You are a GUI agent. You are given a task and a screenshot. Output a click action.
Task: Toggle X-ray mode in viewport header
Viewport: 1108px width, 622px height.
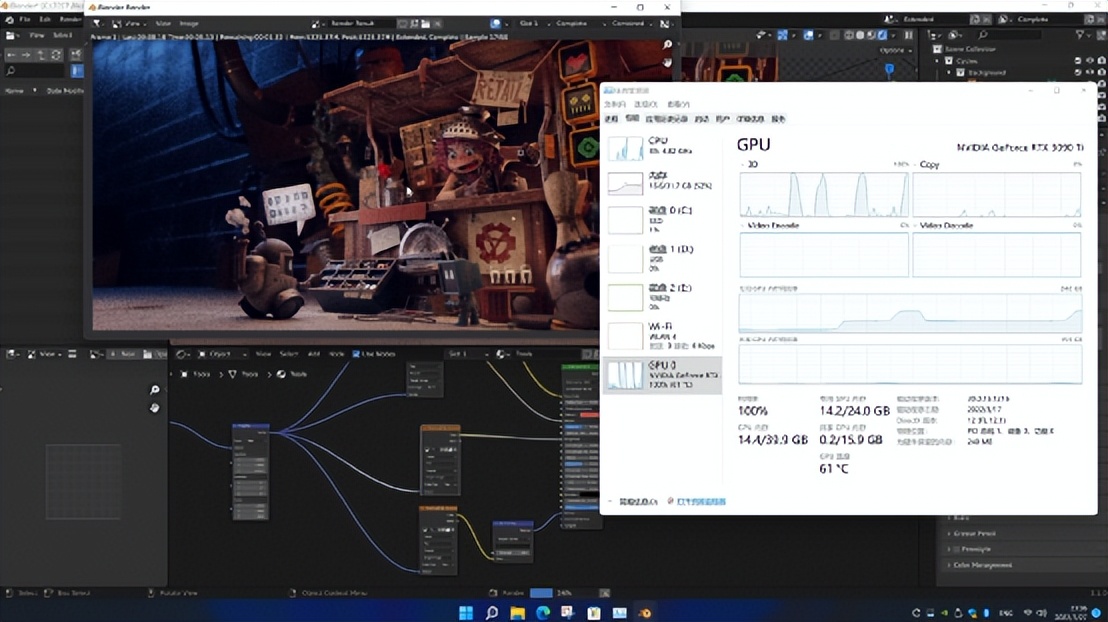point(835,35)
